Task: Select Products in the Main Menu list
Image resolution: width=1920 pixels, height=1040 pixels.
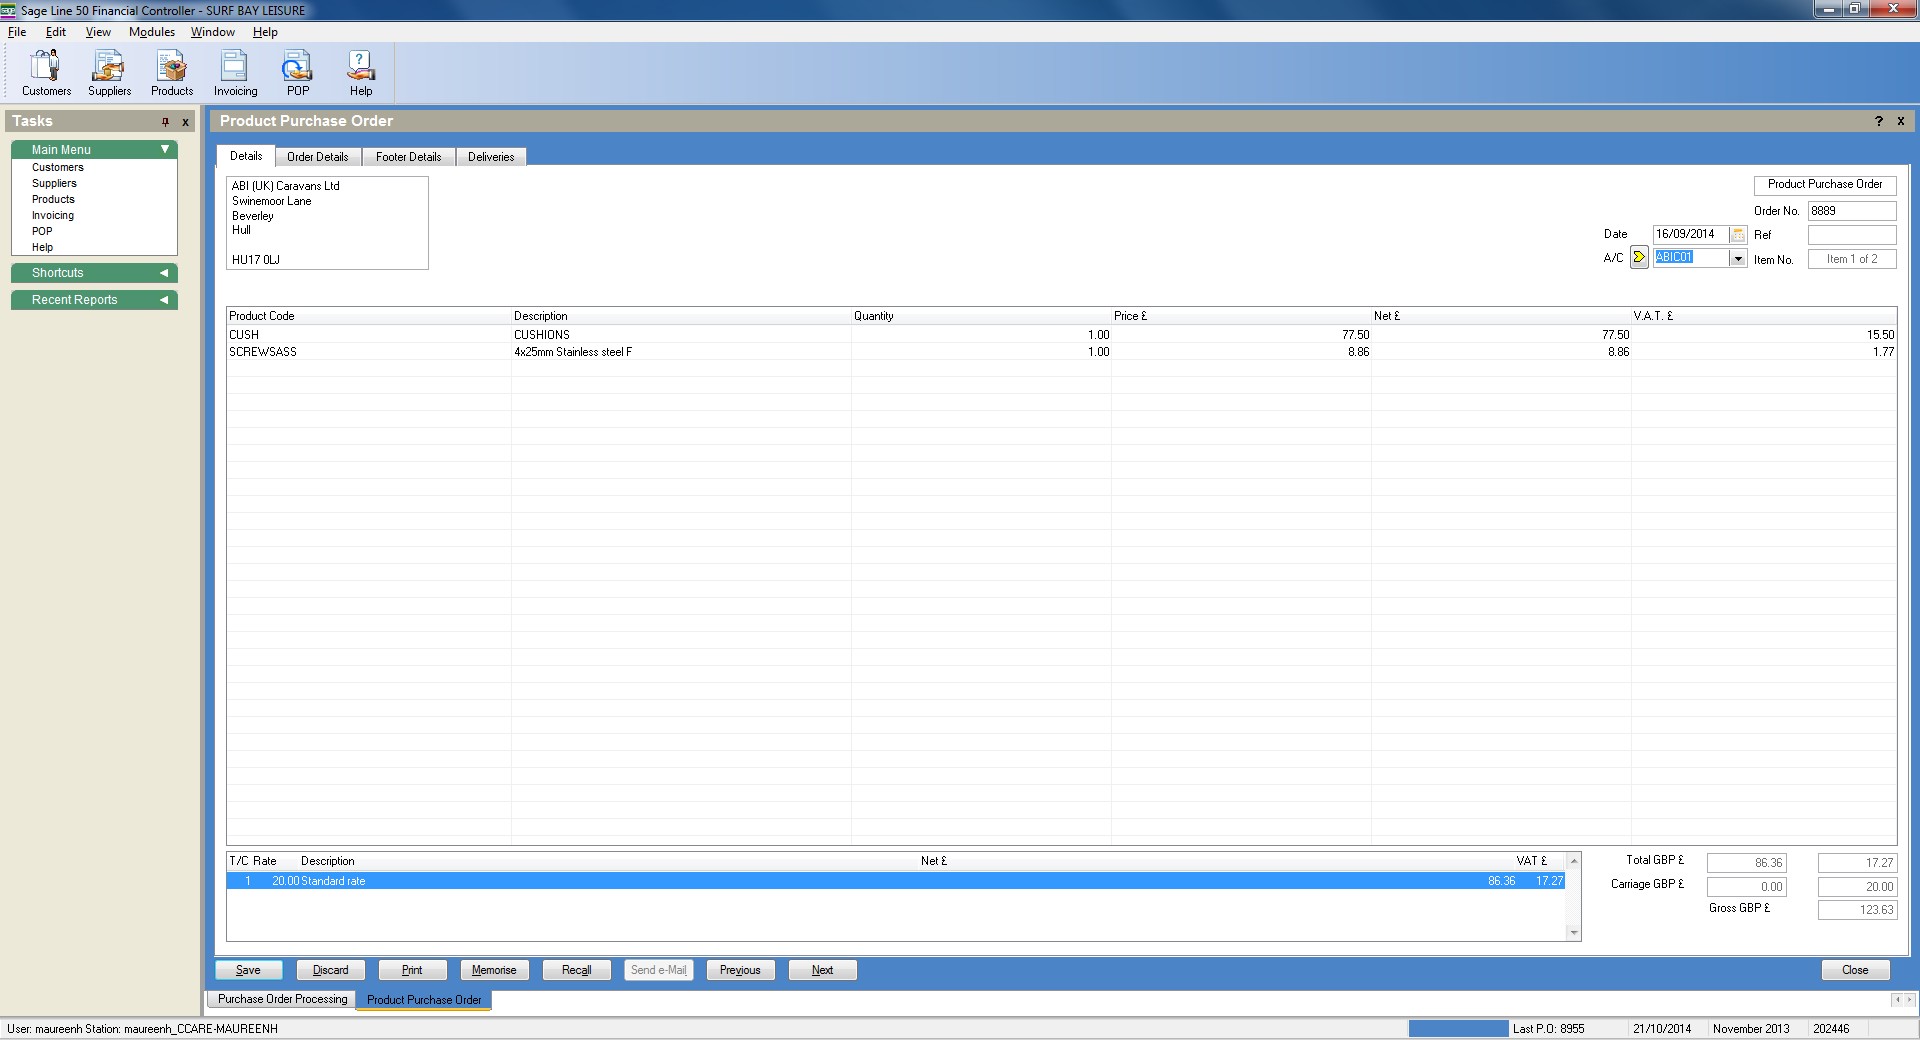Action: (x=53, y=199)
